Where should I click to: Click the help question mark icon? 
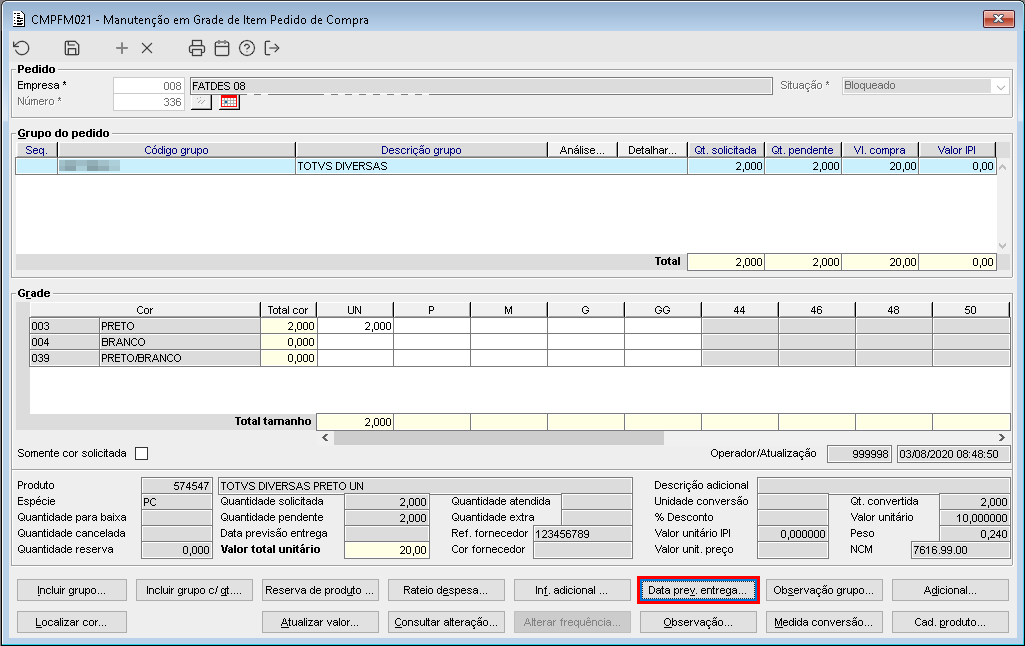tap(247, 48)
